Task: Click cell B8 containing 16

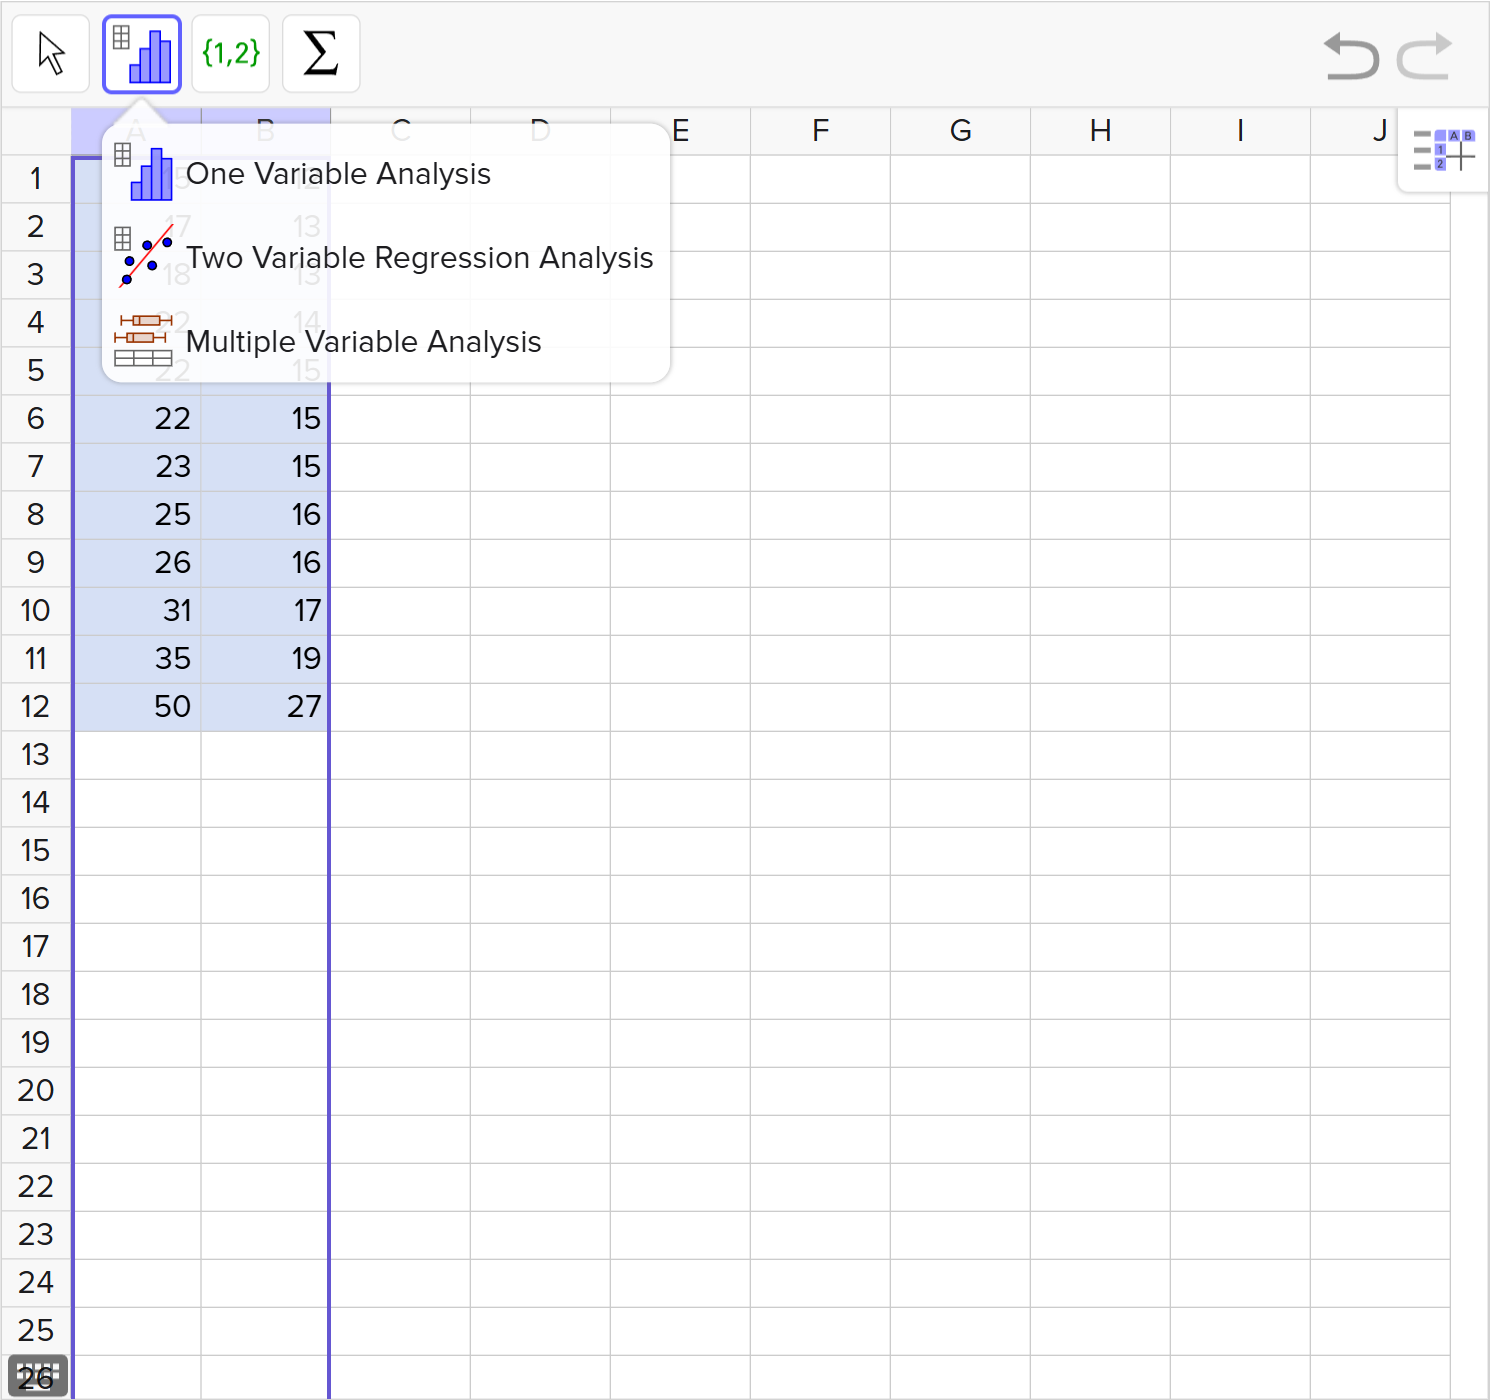Action: 266,515
